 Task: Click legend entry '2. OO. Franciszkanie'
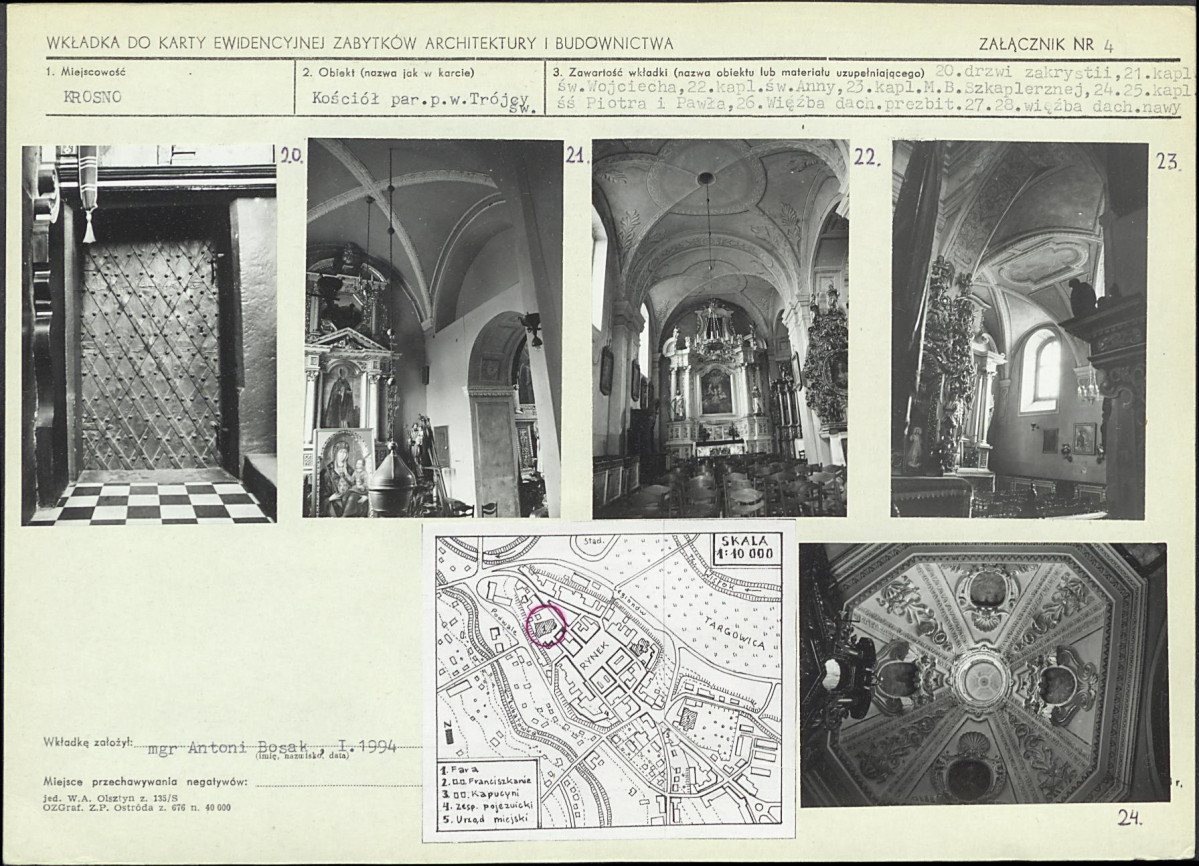coord(486,781)
